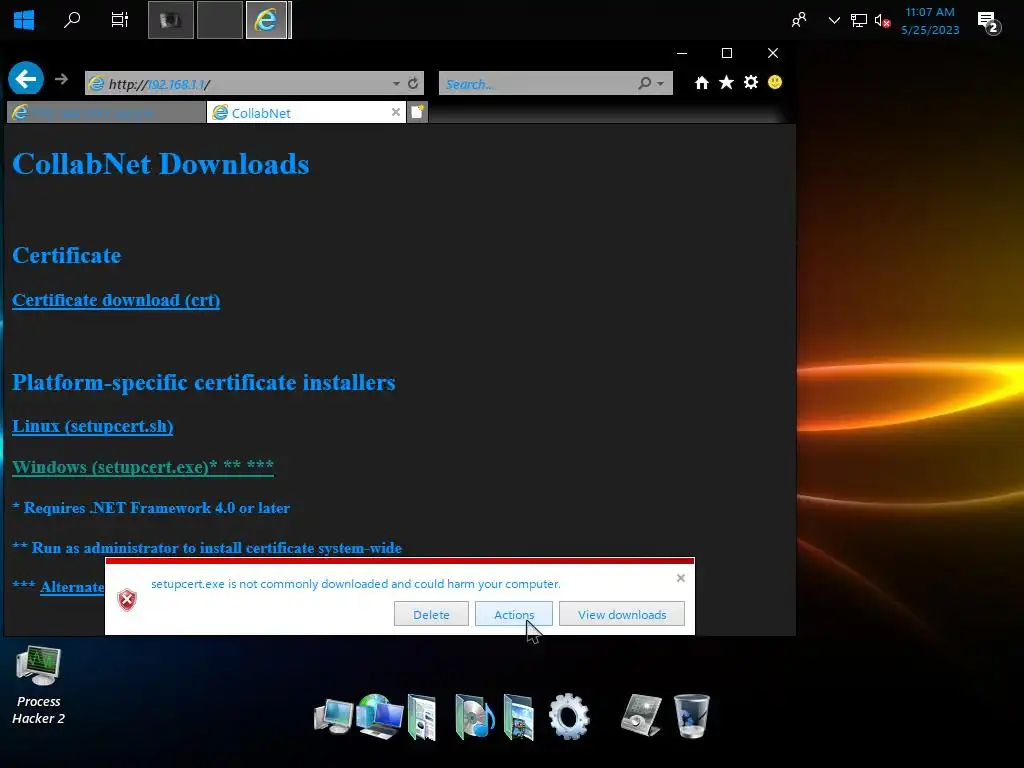Image resolution: width=1024 pixels, height=768 pixels.
Task: Minimize the Internet Explorer window
Action: (682, 53)
